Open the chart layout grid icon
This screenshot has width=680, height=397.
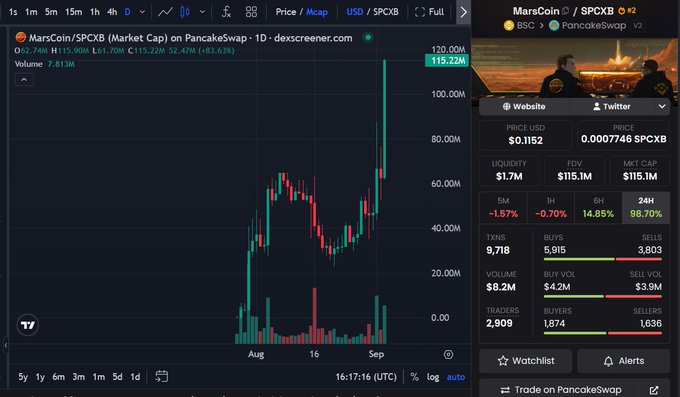tap(251, 12)
